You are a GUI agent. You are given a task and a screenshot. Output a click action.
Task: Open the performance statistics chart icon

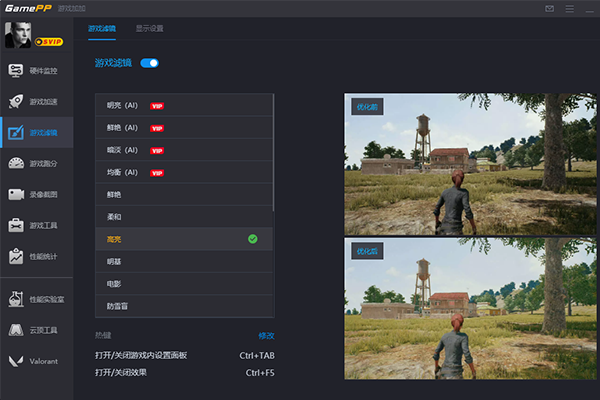[x=16, y=256]
